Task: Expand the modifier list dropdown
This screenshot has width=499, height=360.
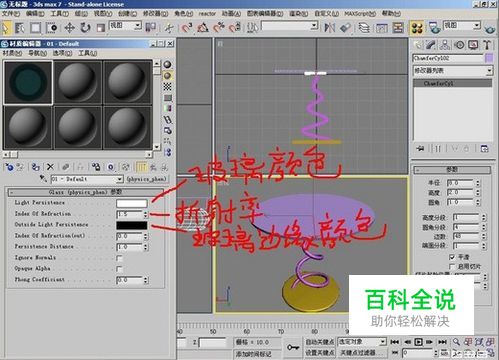Action: tap(453, 71)
